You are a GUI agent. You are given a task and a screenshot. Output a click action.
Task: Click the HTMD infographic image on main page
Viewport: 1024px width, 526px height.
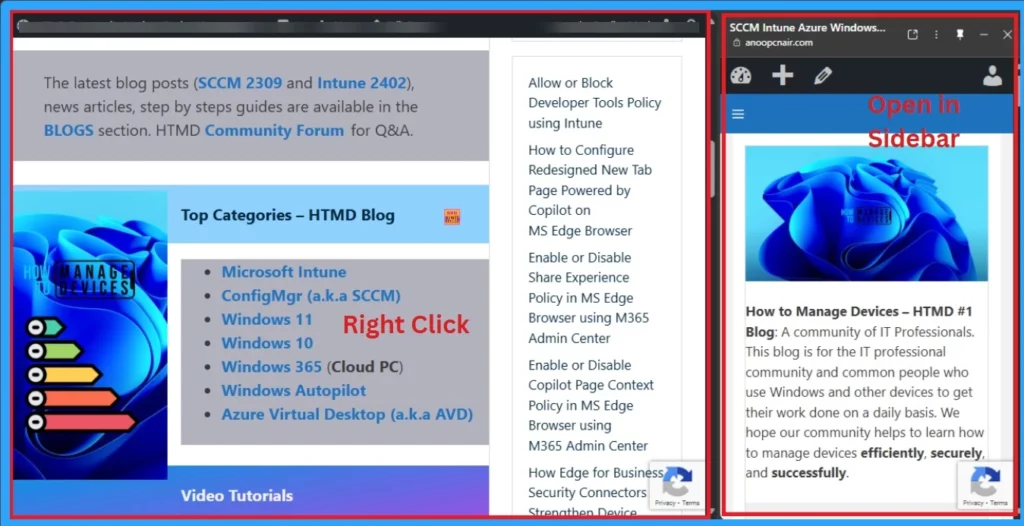tap(90, 335)
